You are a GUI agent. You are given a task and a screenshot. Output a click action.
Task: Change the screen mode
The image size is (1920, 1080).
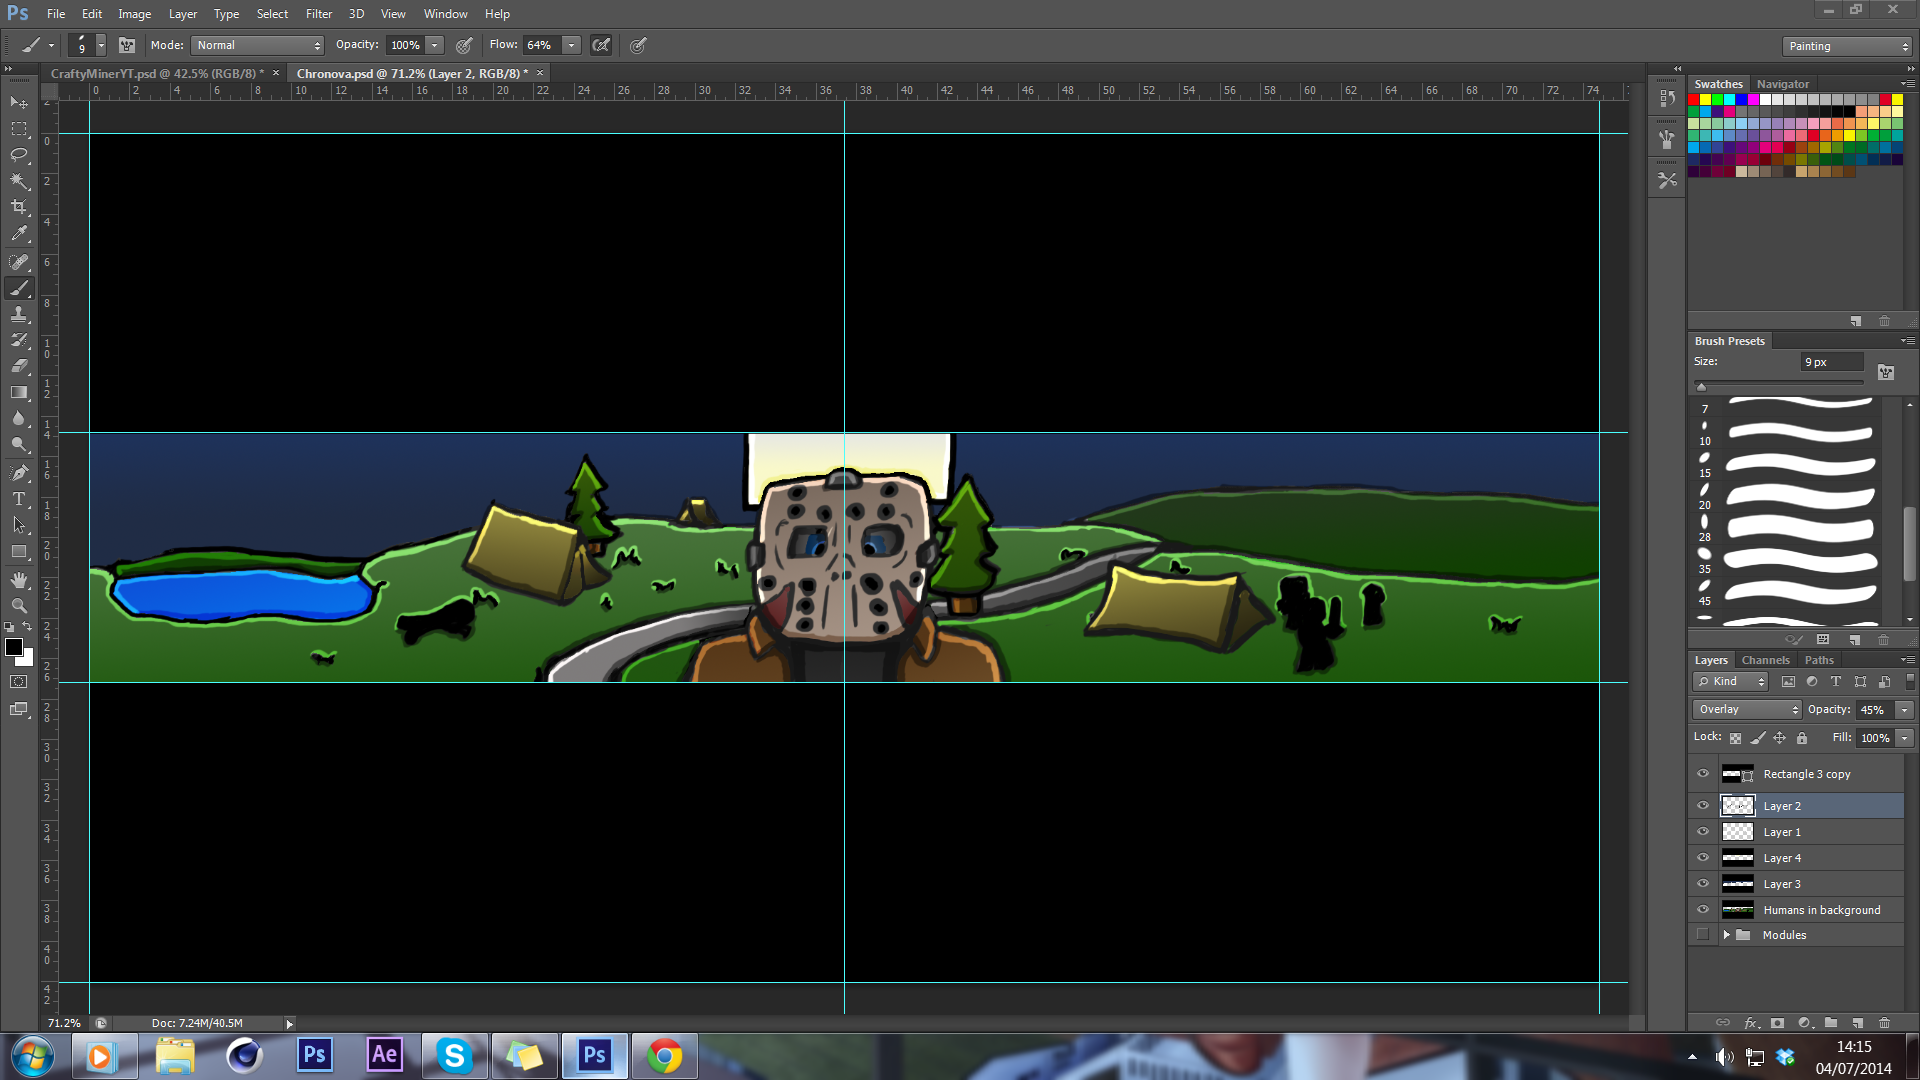(19, 709)
